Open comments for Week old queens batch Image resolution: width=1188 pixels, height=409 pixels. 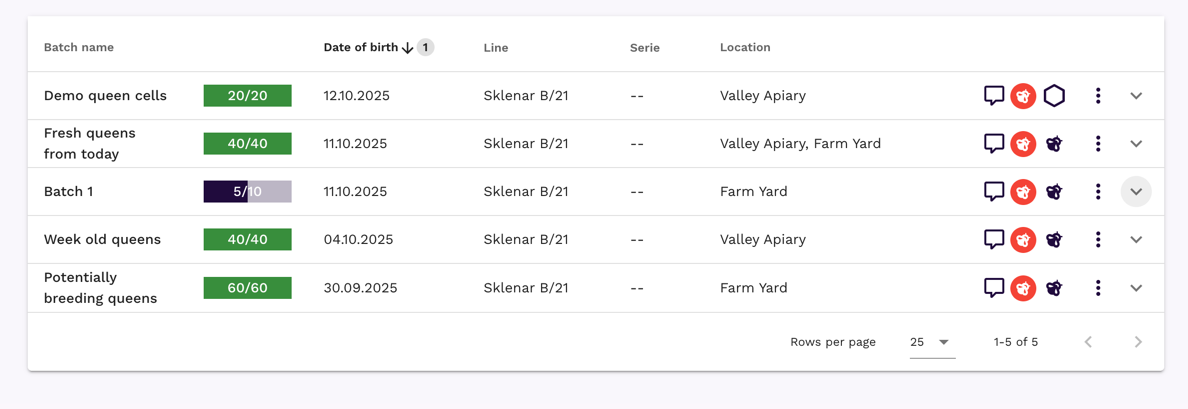(993, 240)
